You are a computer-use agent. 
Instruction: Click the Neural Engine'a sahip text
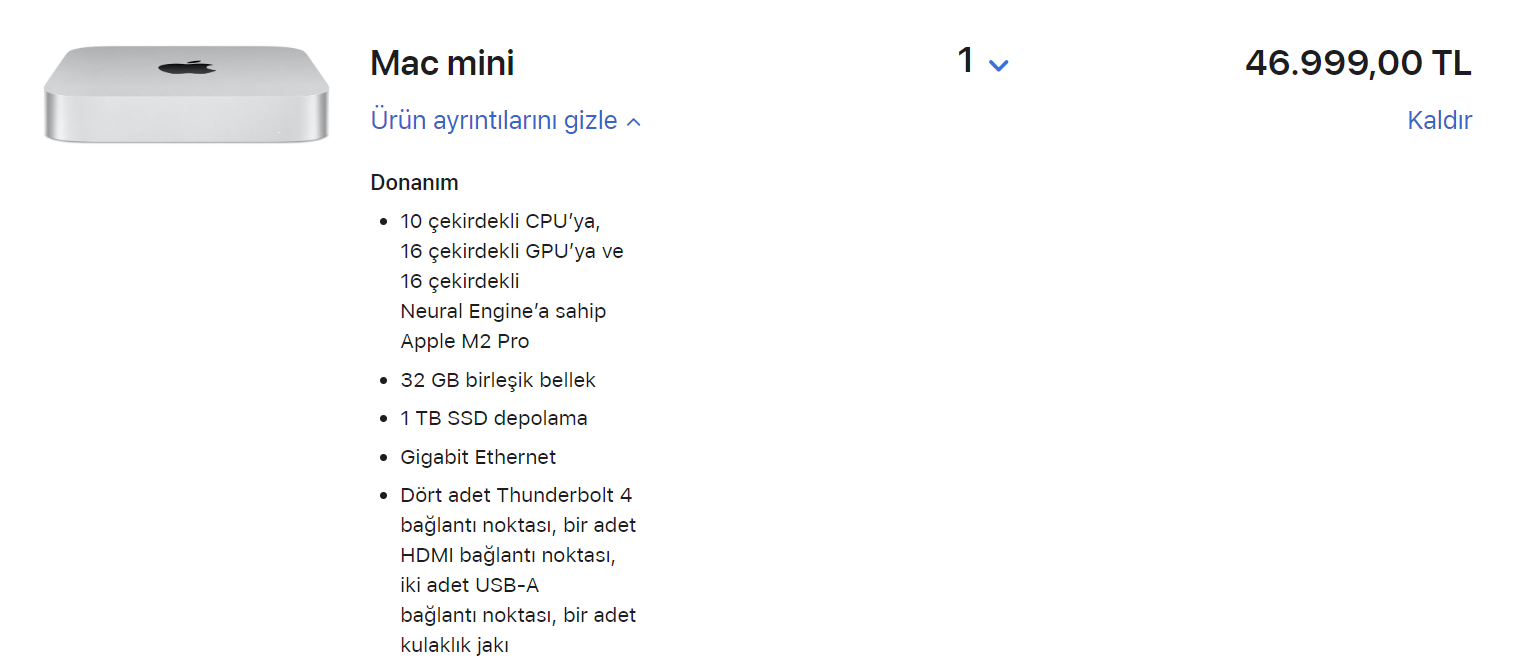click(503, 311)
